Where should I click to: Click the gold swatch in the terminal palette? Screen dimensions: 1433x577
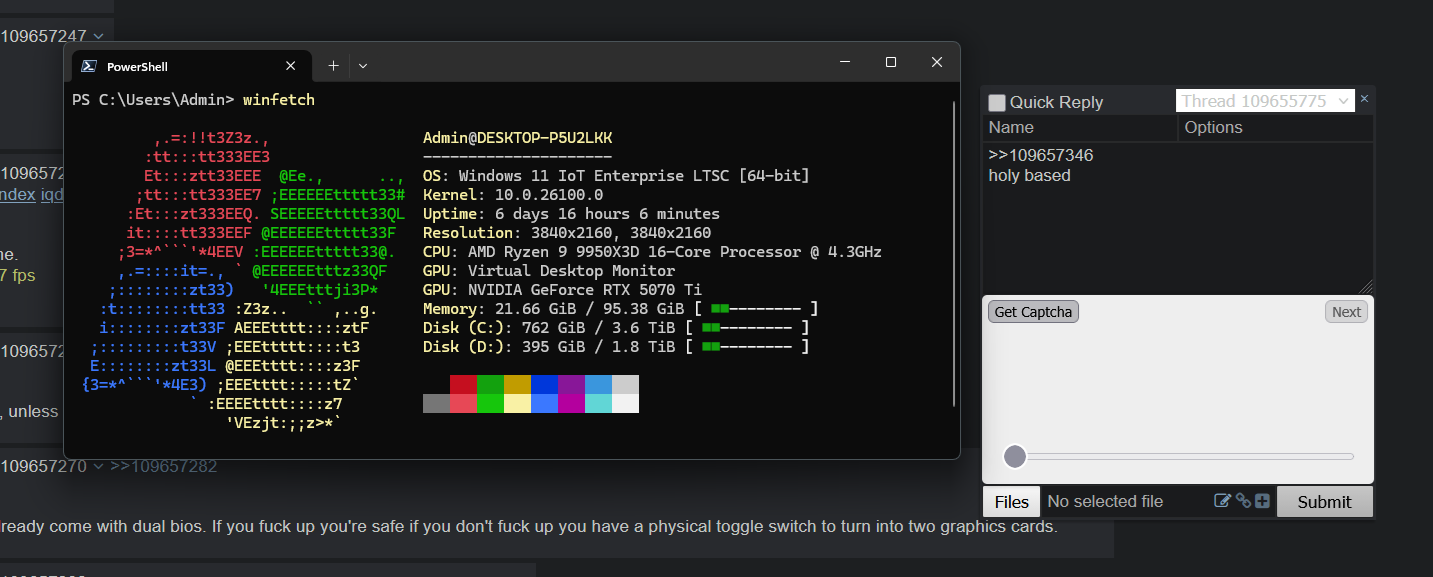[x=517, y=385]
